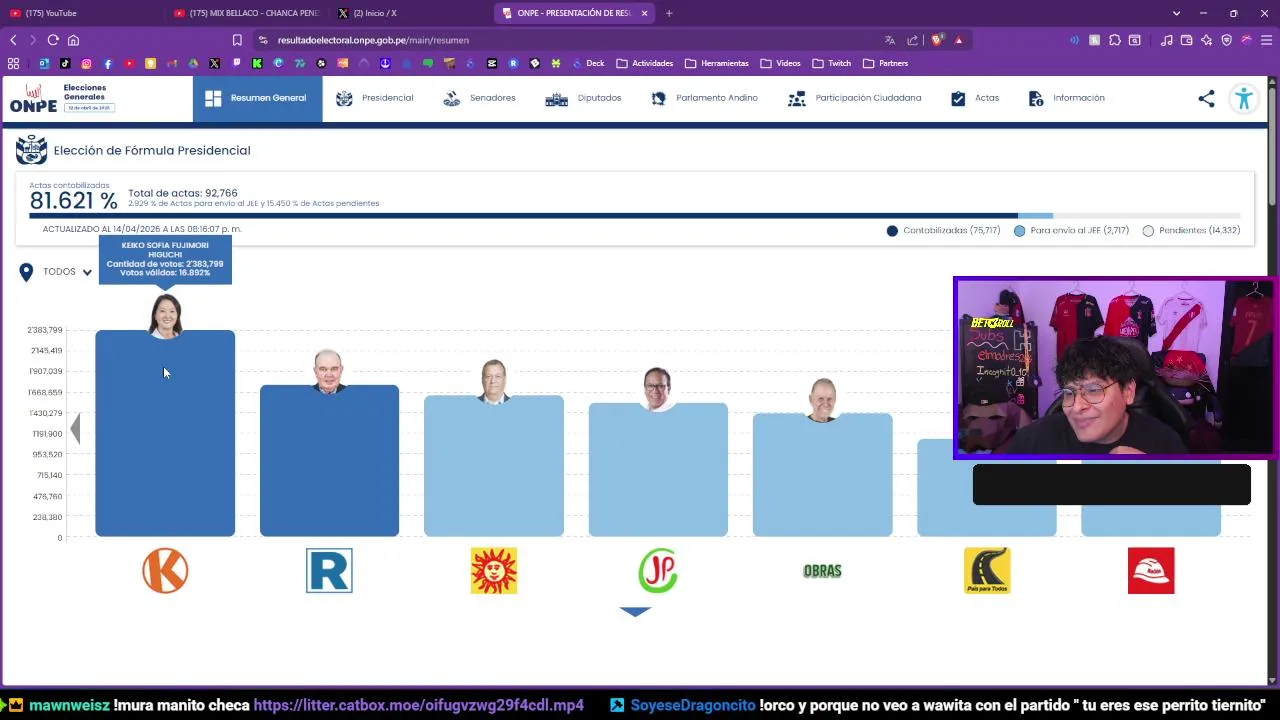1280x720 pixels.
Task: Click 'Total de actas: 92,766' text
Action: [183, 193]
